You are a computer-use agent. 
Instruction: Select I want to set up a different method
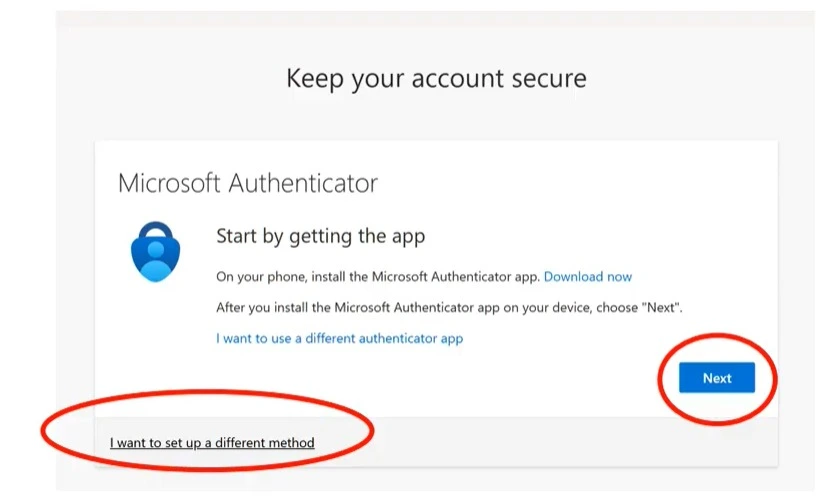pyautogui.click(x=212, y=442)
